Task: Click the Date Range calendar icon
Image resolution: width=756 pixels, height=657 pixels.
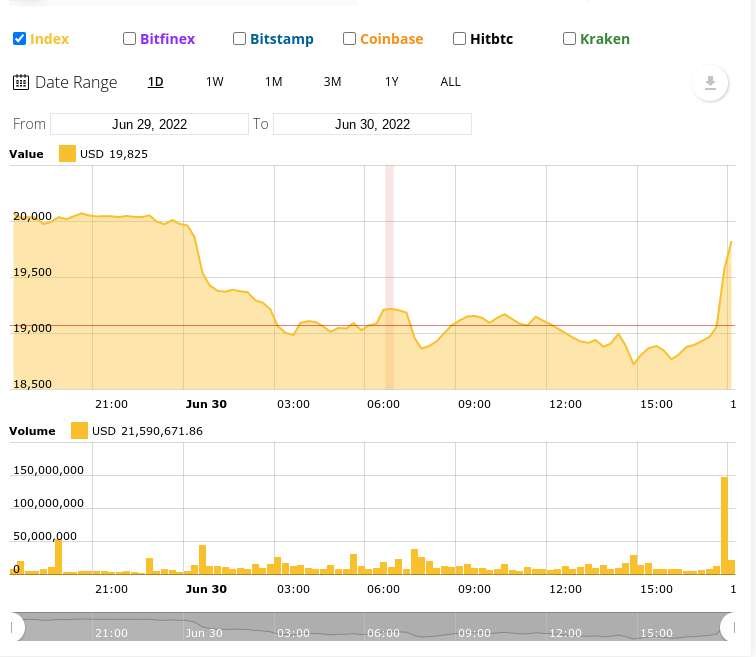Action: [21, 82]
